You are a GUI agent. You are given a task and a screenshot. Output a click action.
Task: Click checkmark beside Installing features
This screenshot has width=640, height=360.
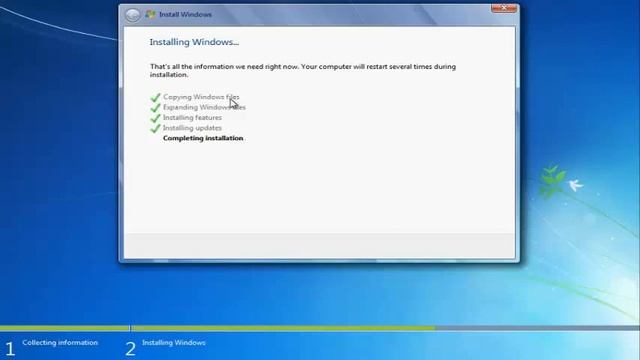point(155,118)
